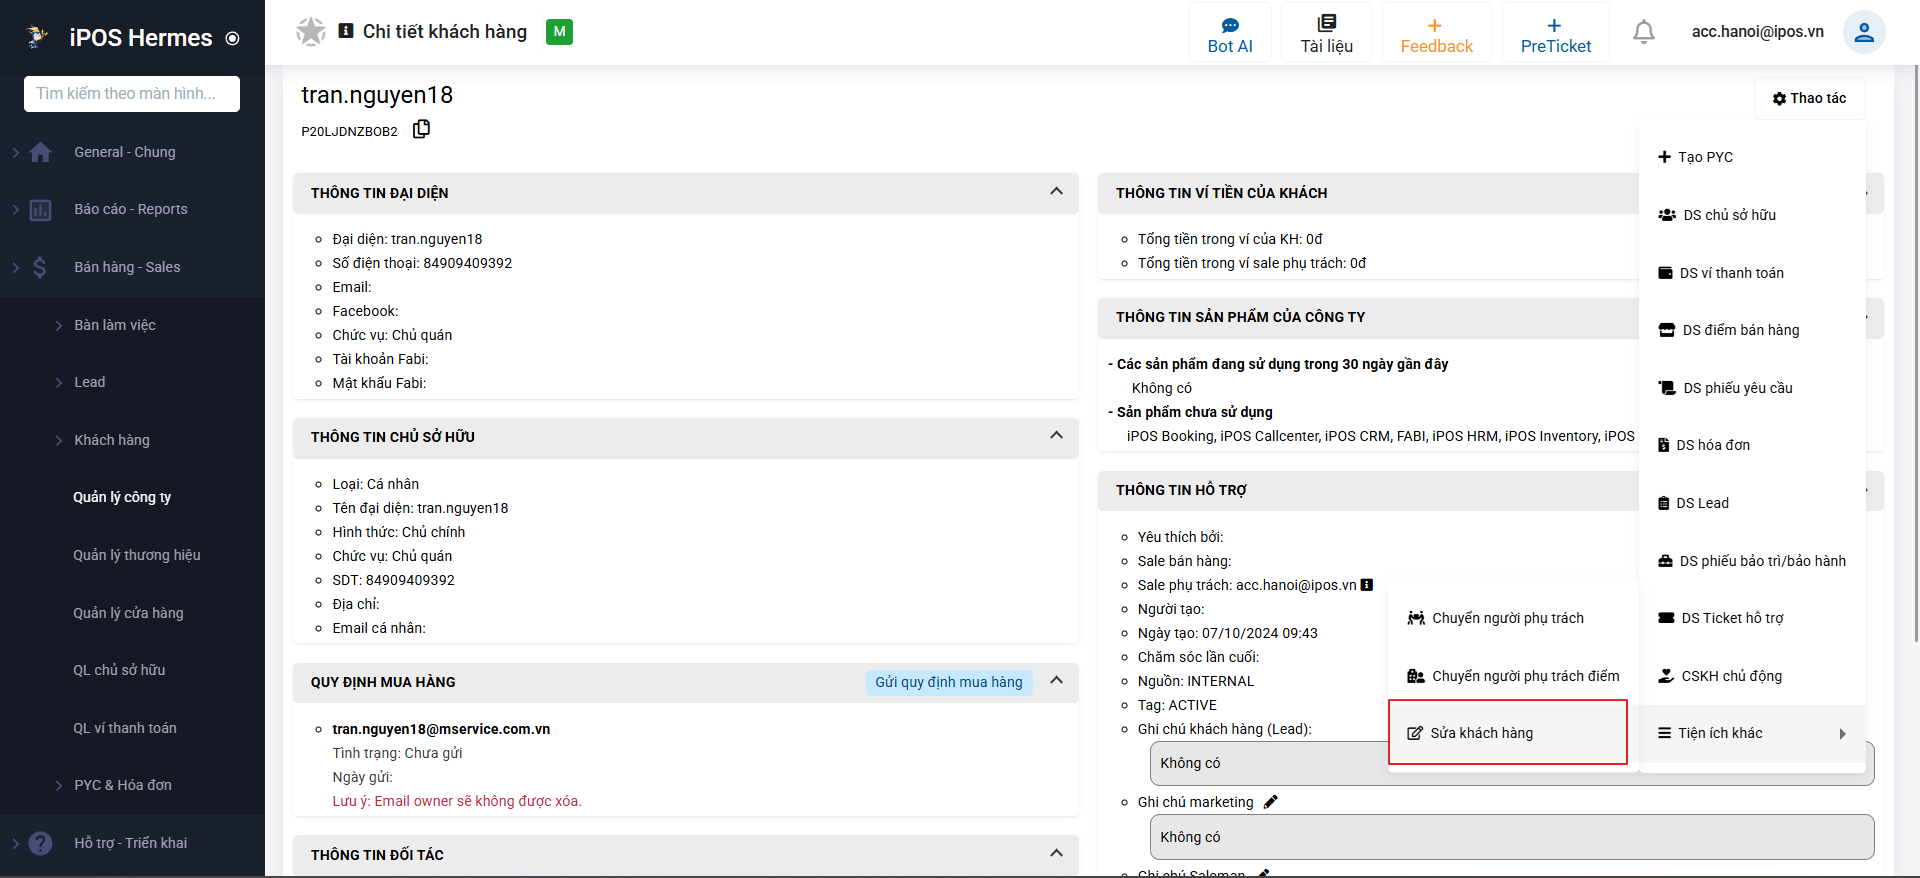Choose Chuyển người phụ trách điểm option
The height and width of the screenshot is (878, 1920).
click(x=1513, y=676)
